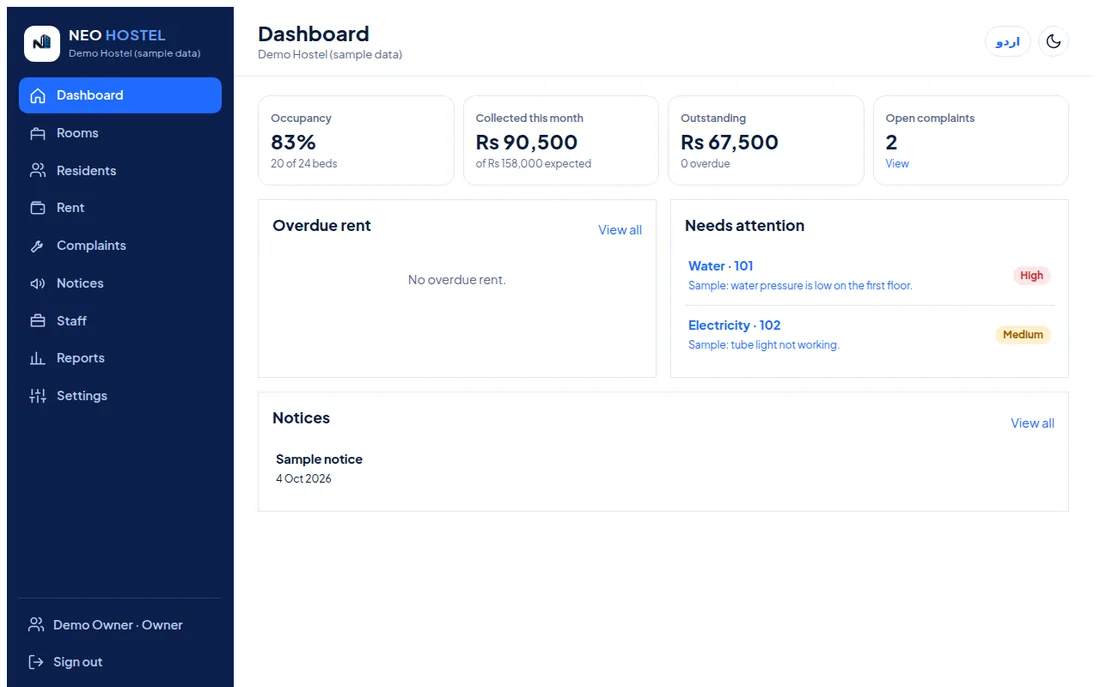
Task: Select Rent in the sidebar
Action: coord(120,208)
